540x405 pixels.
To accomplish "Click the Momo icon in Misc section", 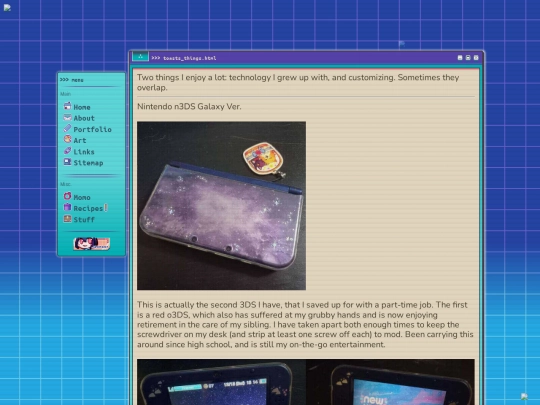I will pos(68,196).
